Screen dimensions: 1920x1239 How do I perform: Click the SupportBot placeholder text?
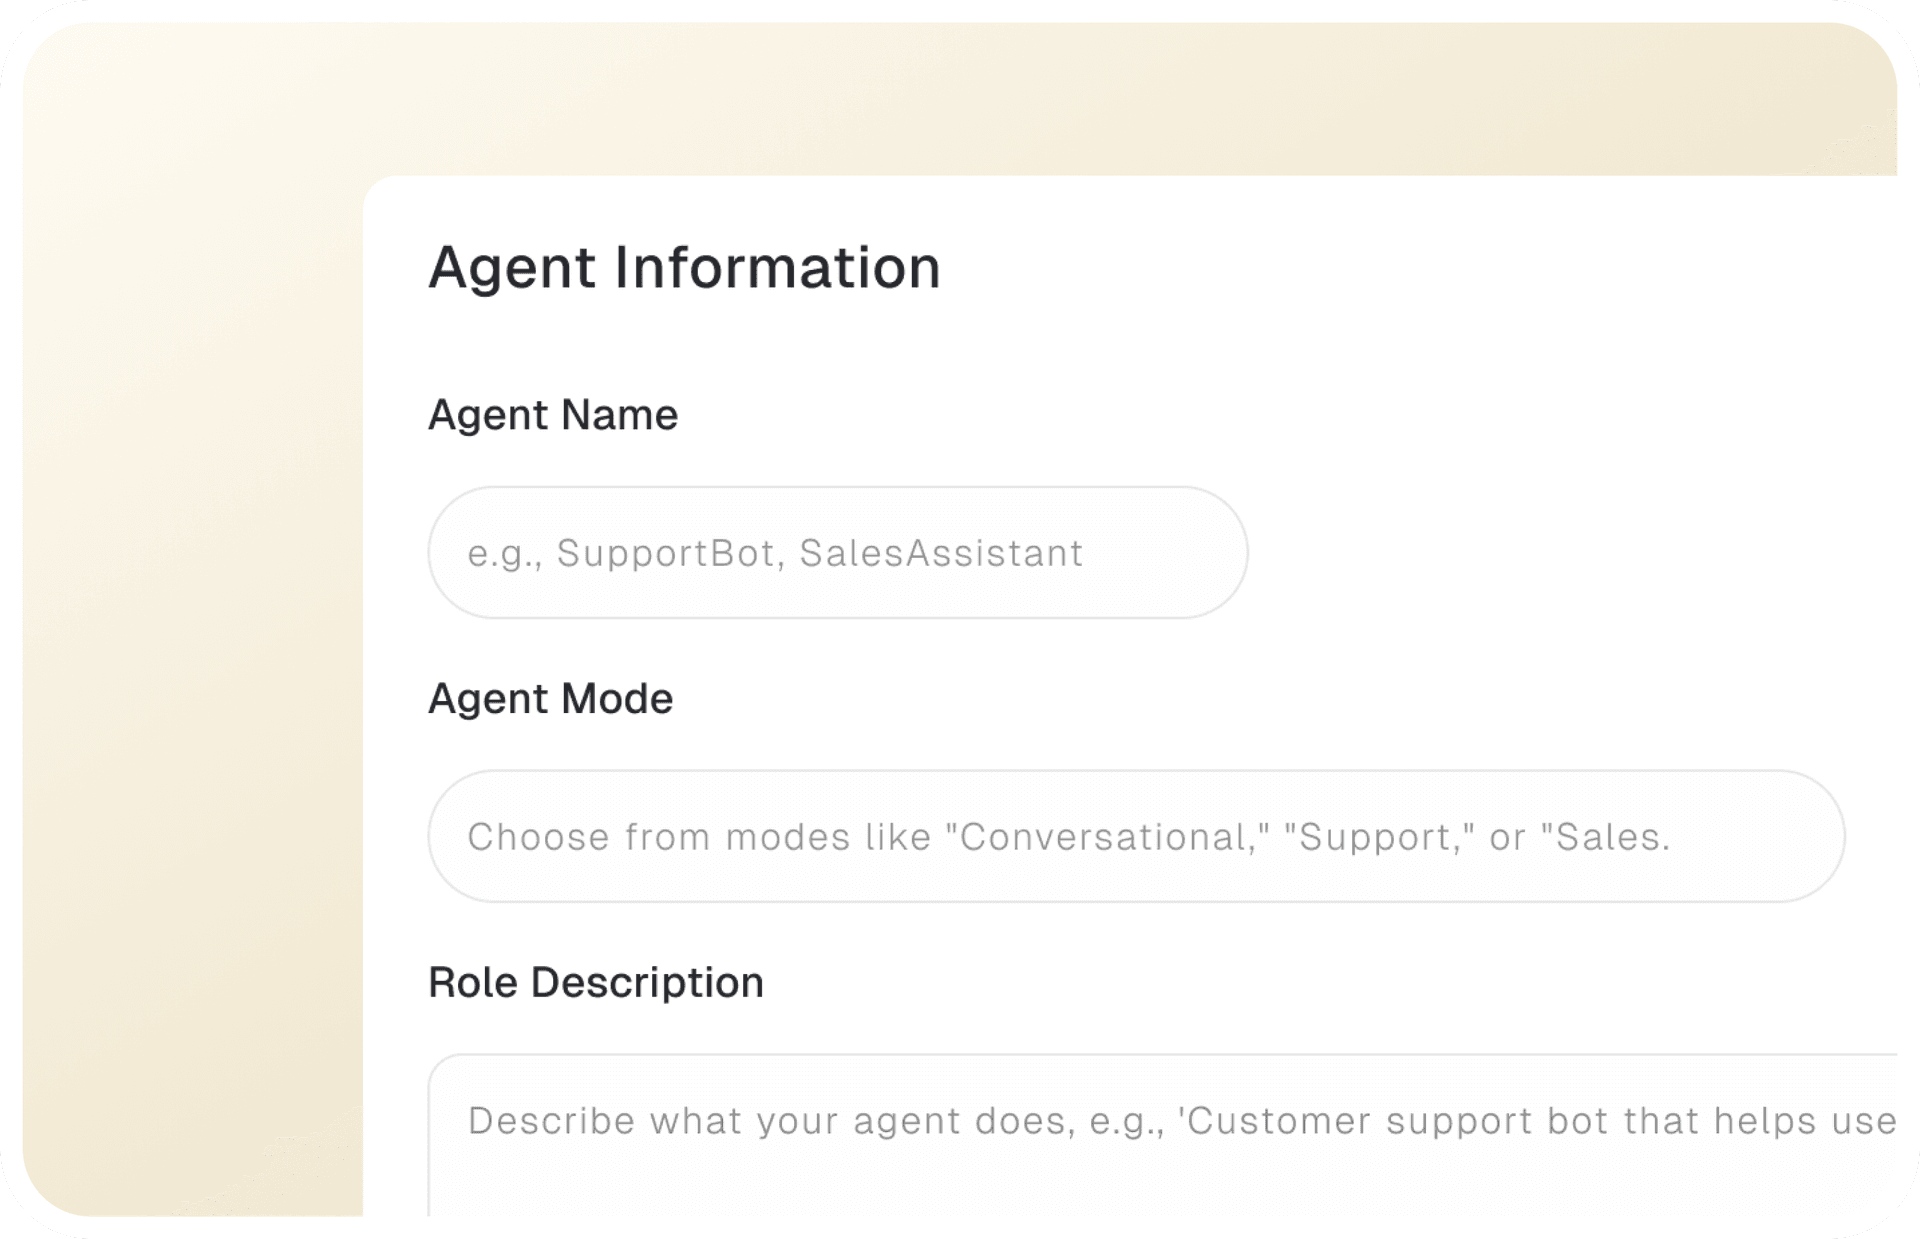click(667, 554)
